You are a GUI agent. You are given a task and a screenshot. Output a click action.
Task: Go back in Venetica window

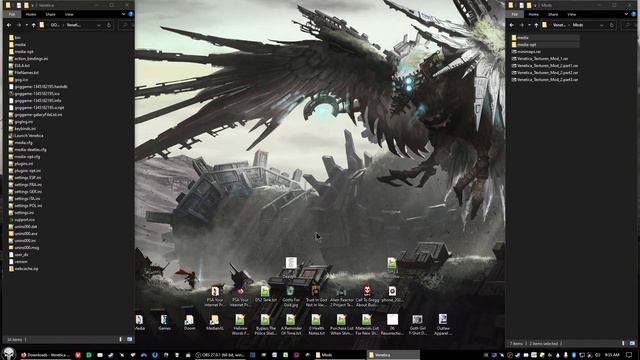[9, 25]
